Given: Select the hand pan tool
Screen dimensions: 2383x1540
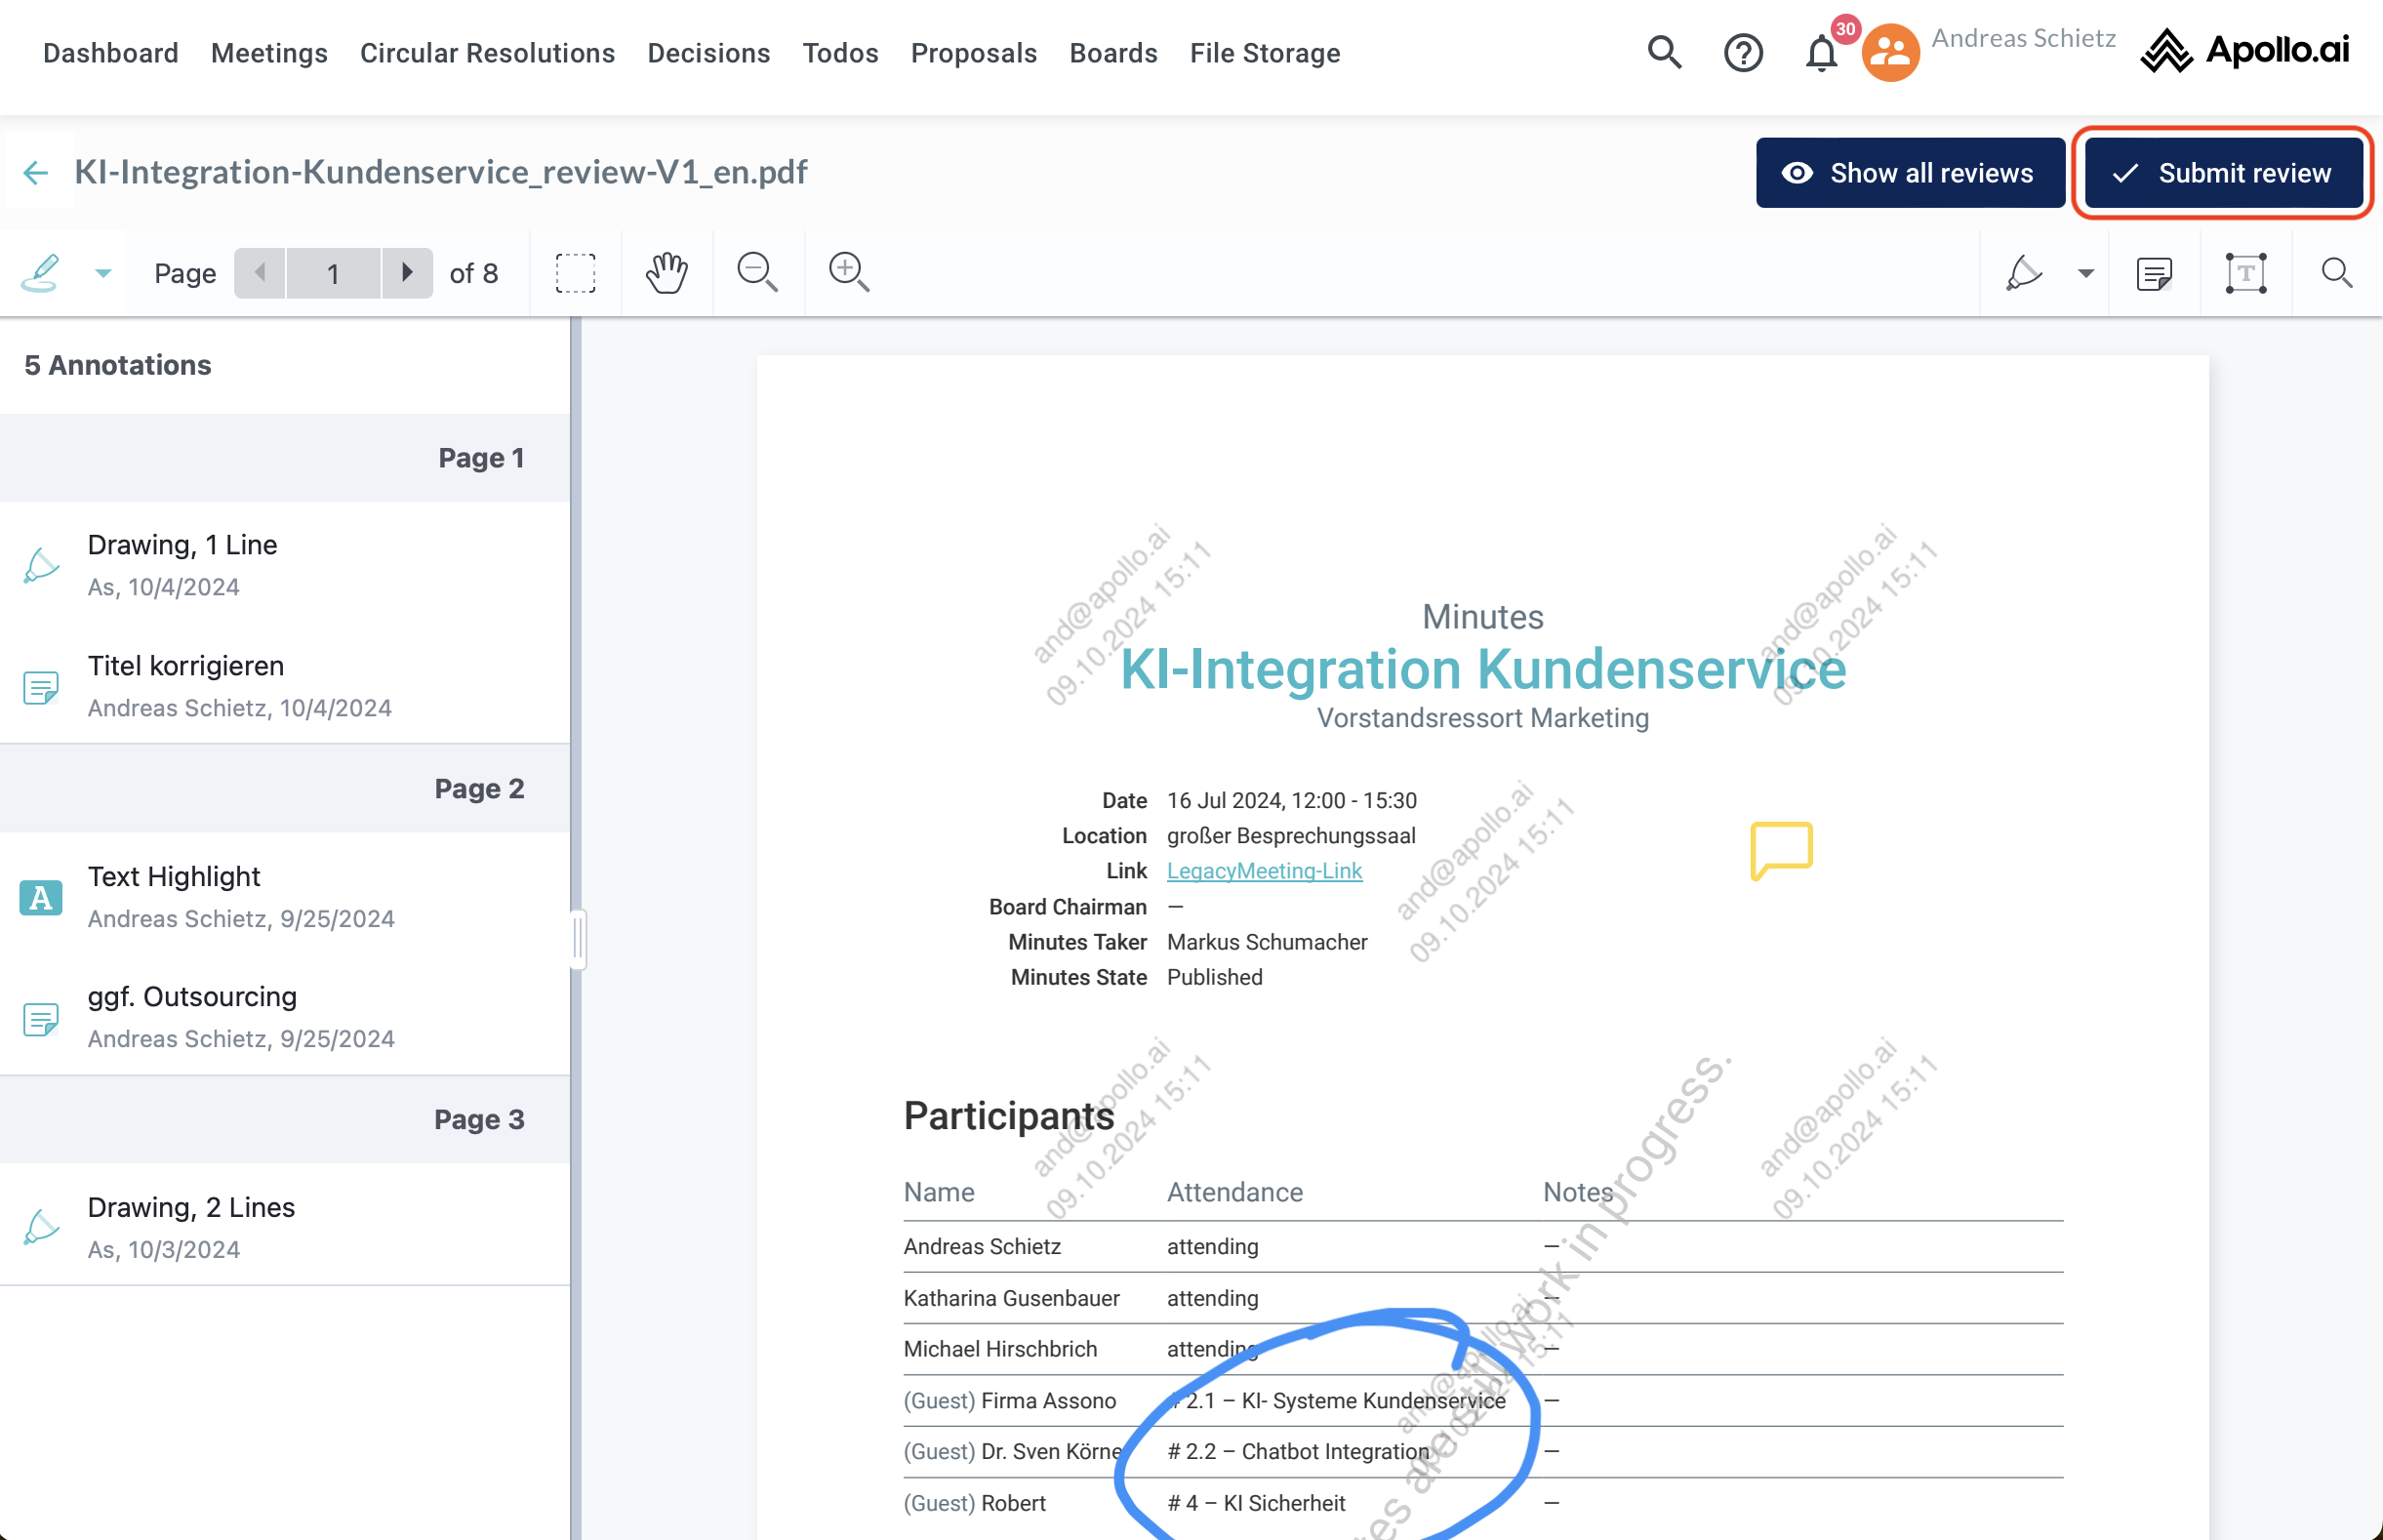Looking at the screenshot, I should pyautogui.click(x=666, y=272).
